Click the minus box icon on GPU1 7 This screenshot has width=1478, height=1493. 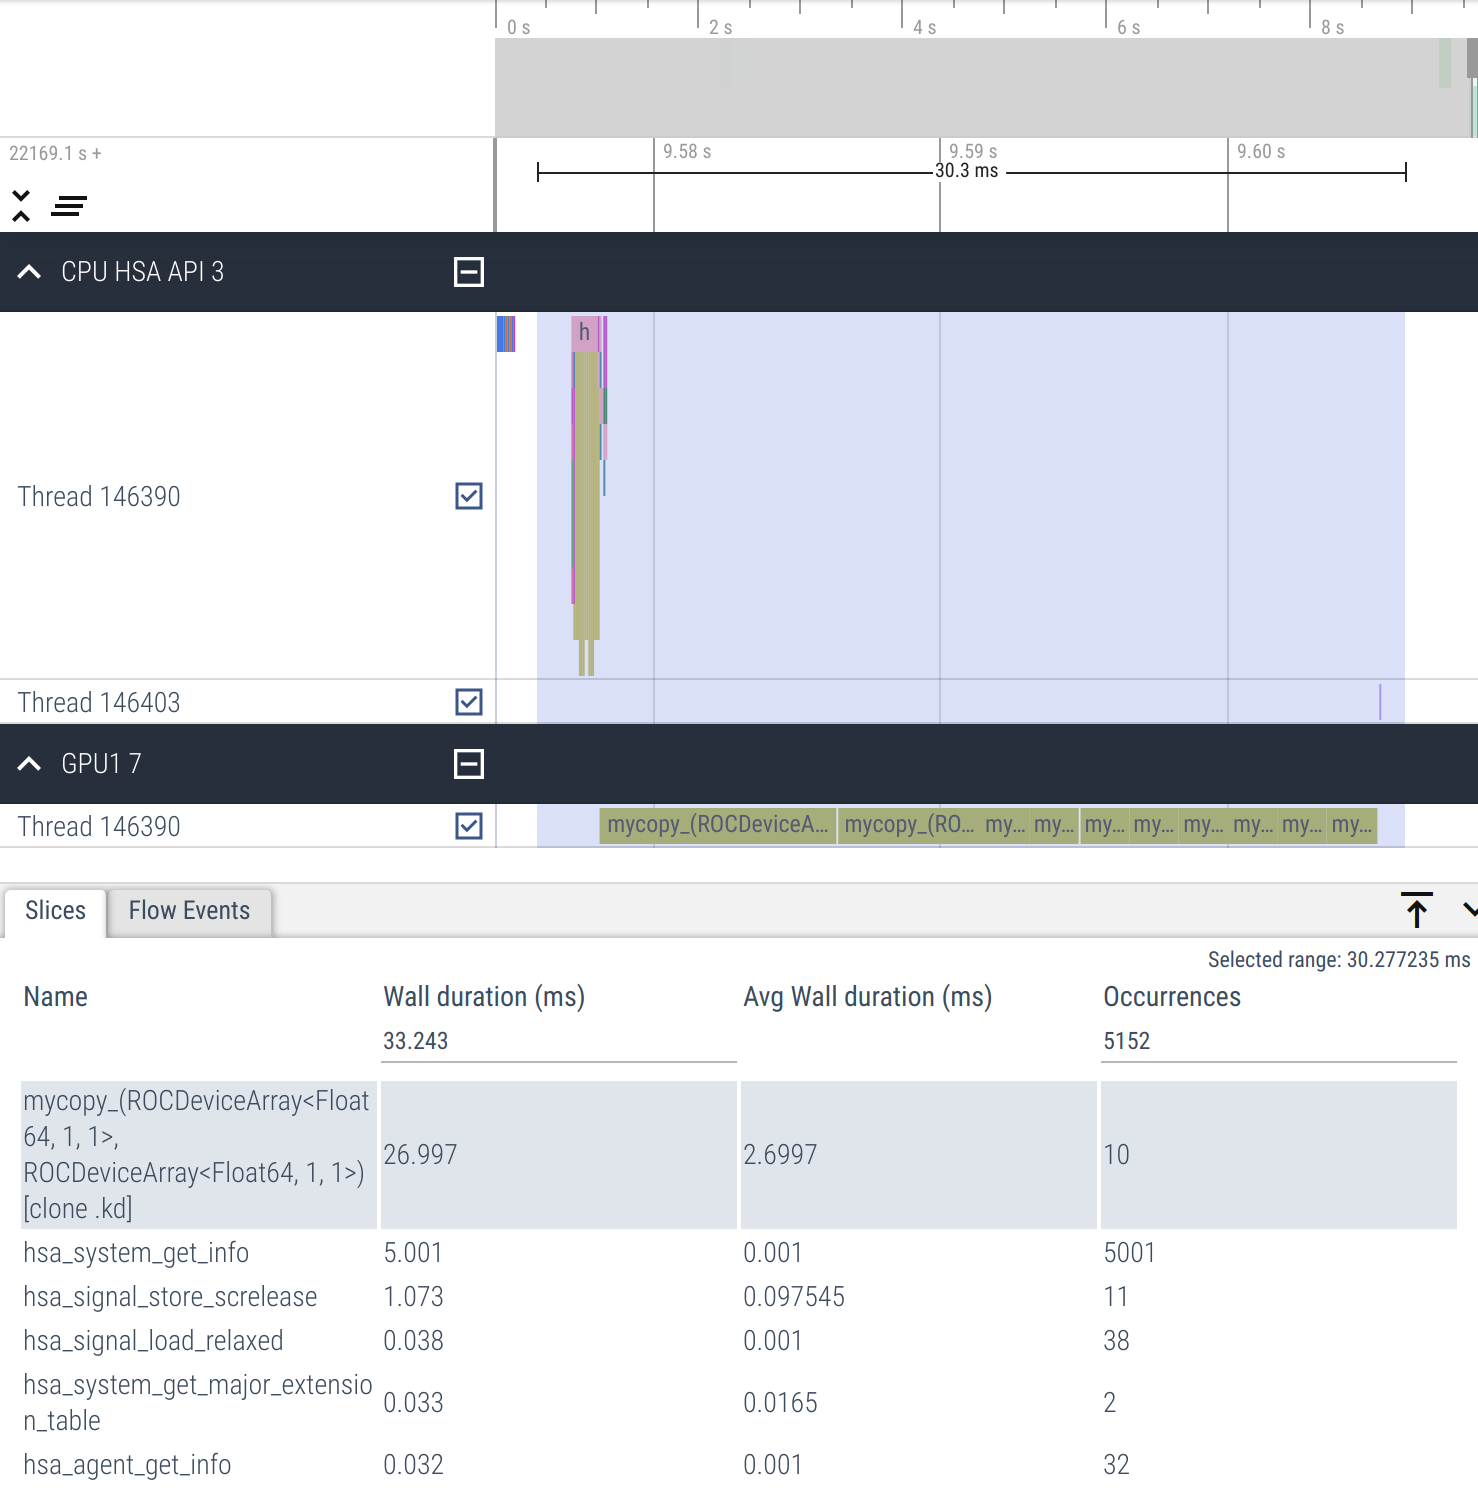point(468,764)
